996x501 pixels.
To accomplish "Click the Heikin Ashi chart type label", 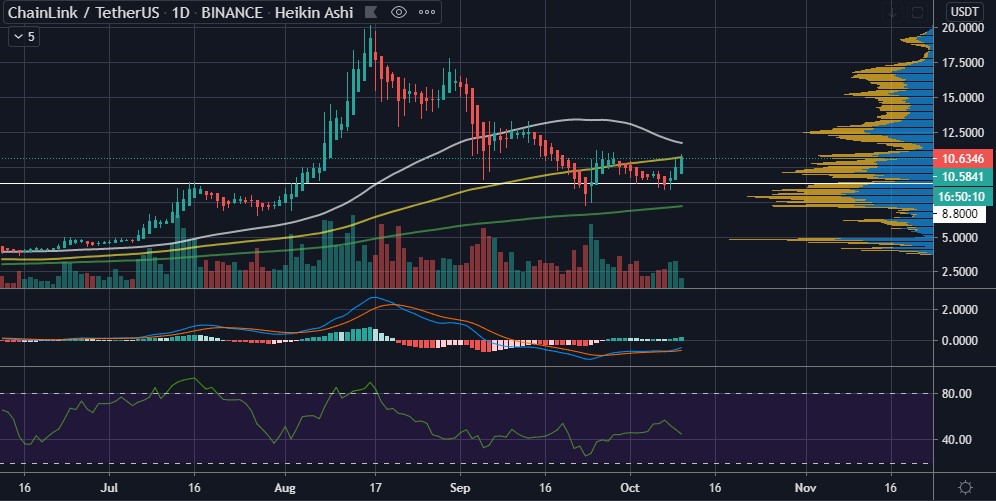I will click(314, 12).
